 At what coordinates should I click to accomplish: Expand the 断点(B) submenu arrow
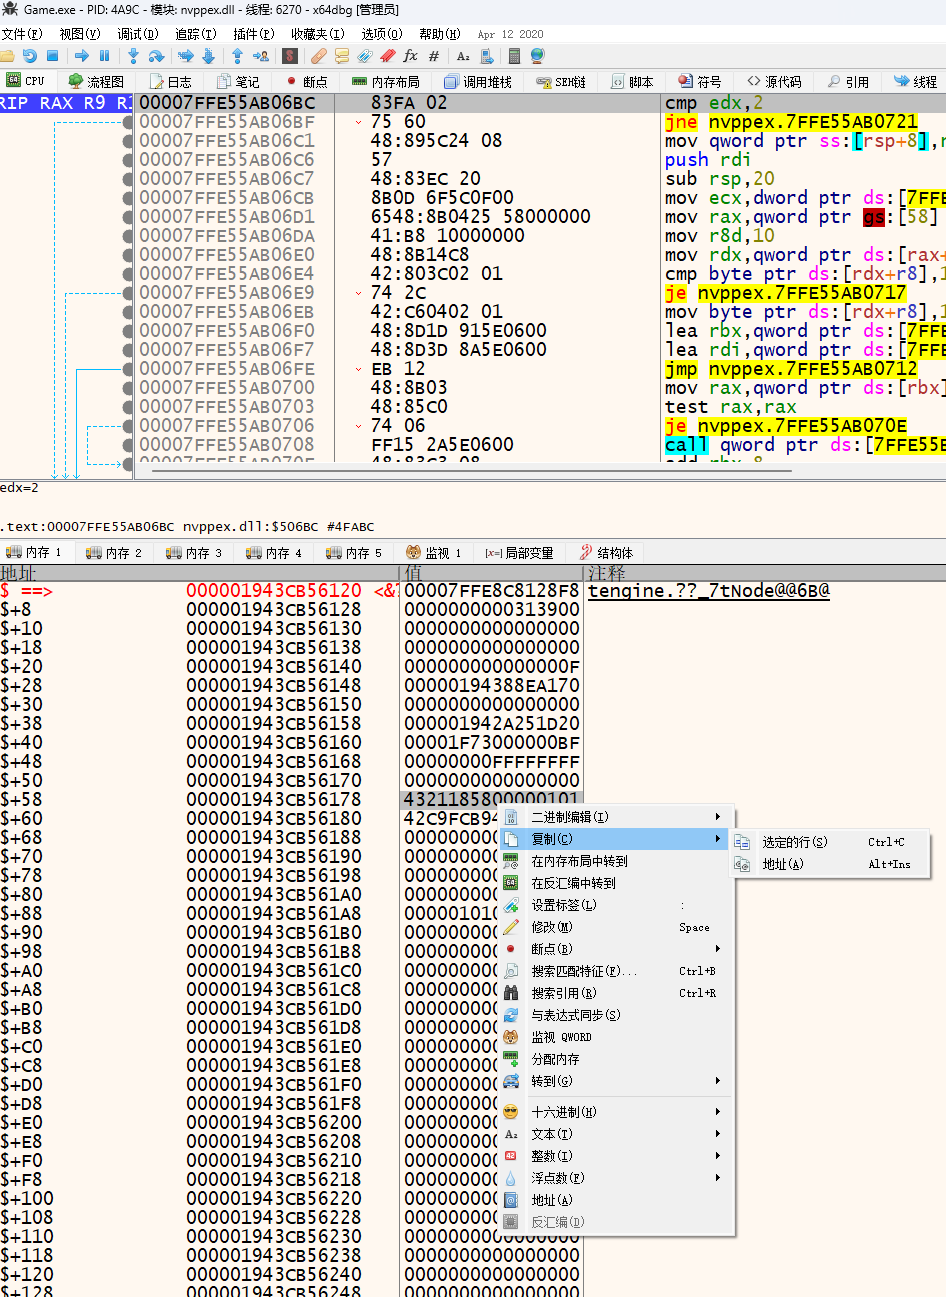pyautogui.click(x=718, y=949)
